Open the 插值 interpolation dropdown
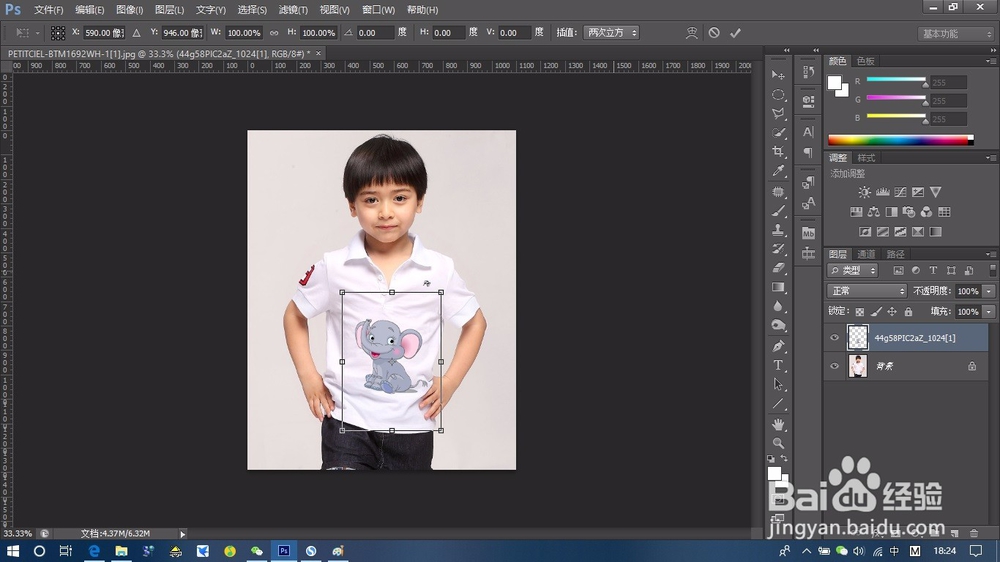The width and height of the screenshot is (1000, 562). (x=610, y=33)
